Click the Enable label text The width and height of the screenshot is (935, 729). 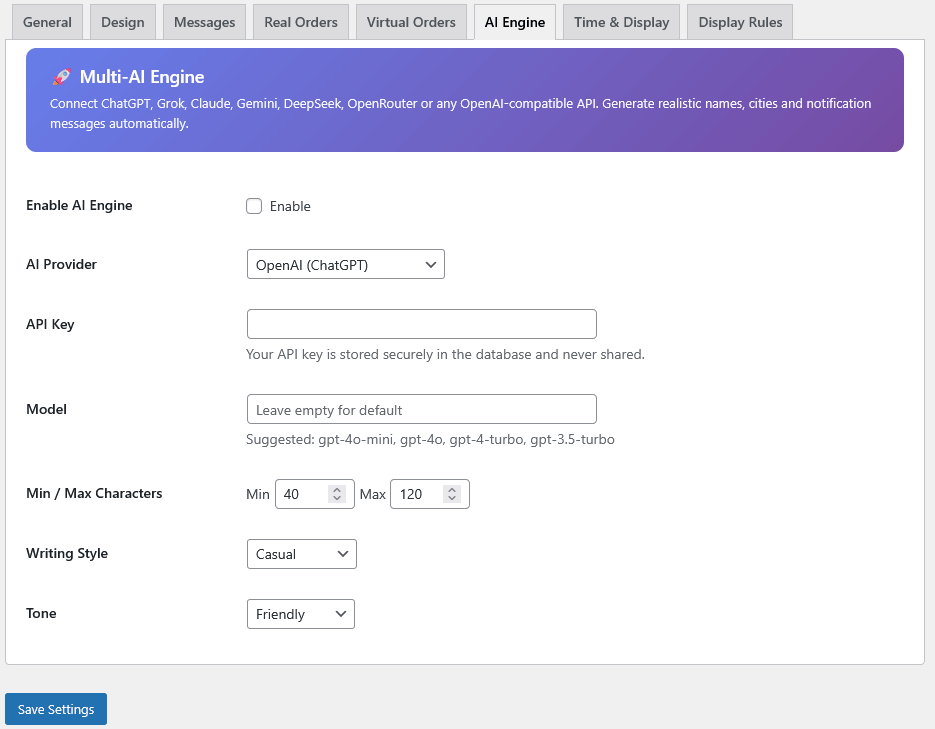(x=290, y=206)
